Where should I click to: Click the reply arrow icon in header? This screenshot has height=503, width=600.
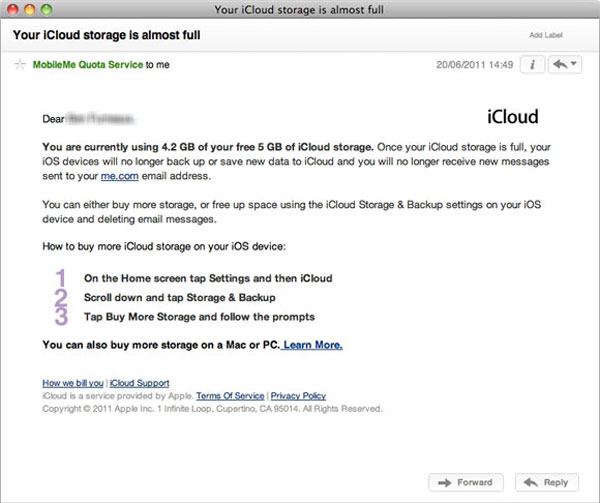pos(560,64)
